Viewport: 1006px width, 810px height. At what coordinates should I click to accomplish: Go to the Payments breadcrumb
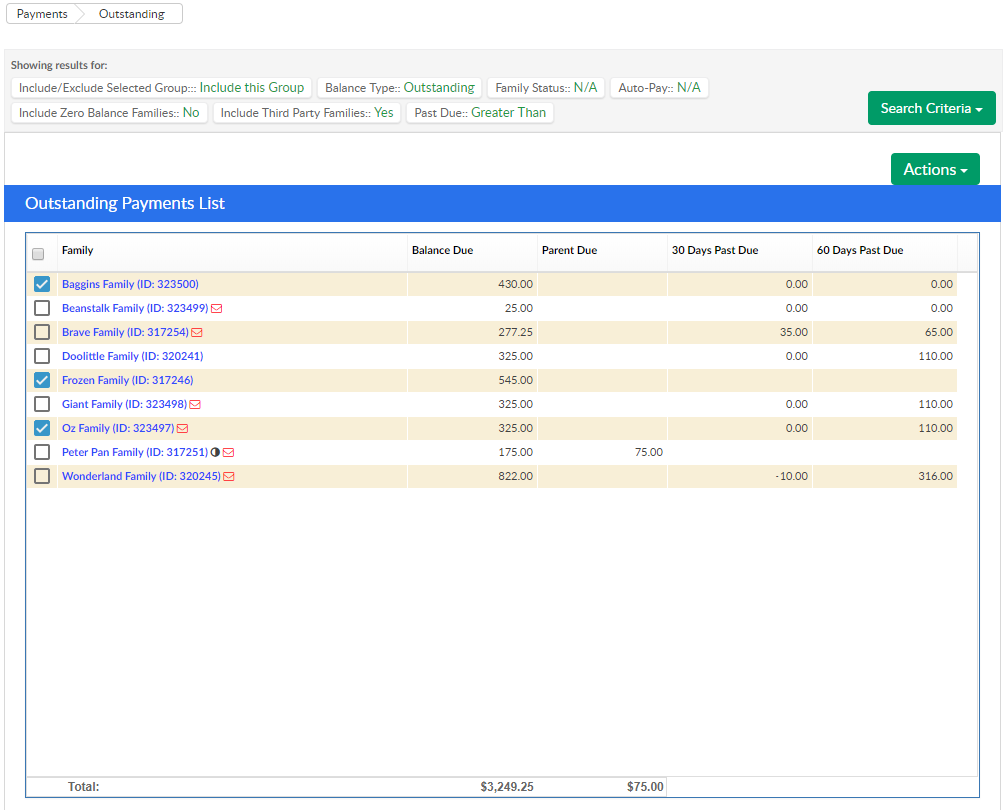point(42,14)
